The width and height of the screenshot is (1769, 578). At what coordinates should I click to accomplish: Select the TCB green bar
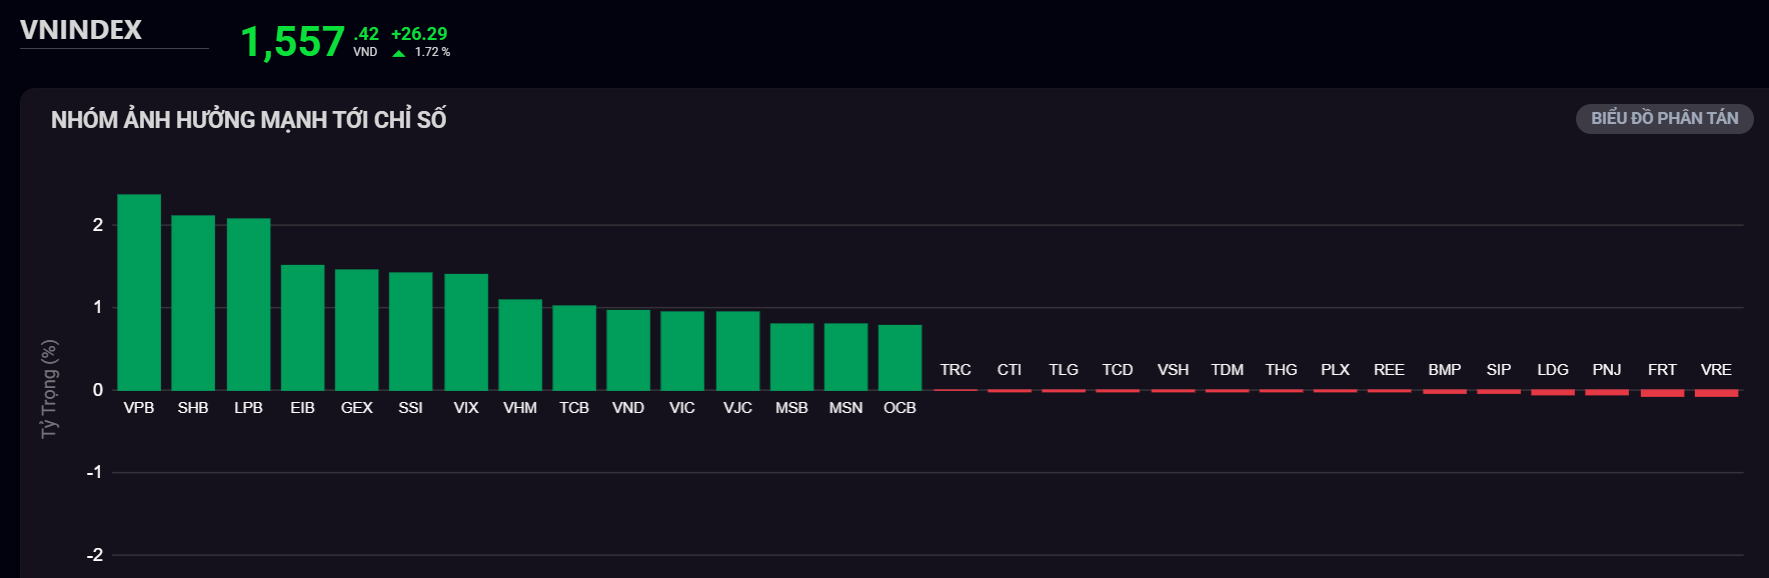tap(574, 347)
